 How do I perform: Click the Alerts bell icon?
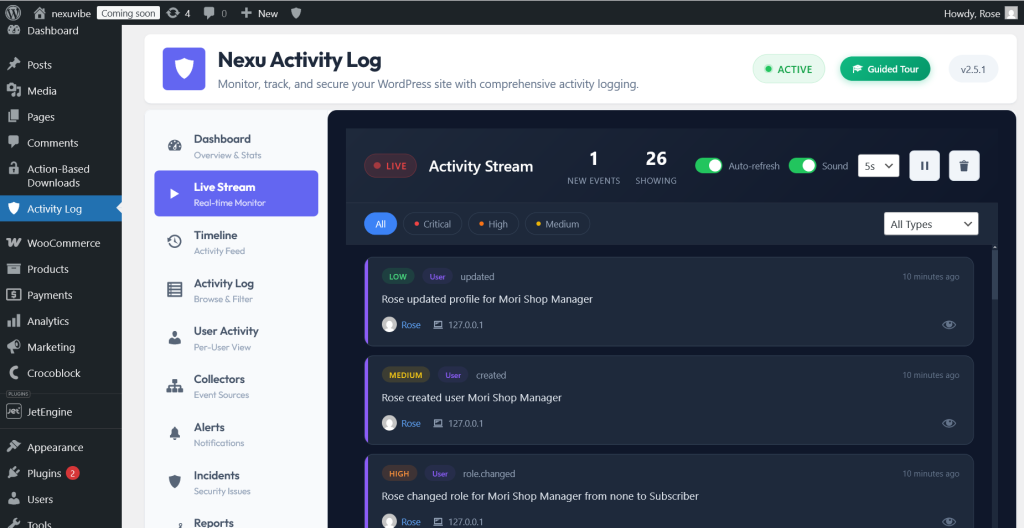(x=174, y=433)
